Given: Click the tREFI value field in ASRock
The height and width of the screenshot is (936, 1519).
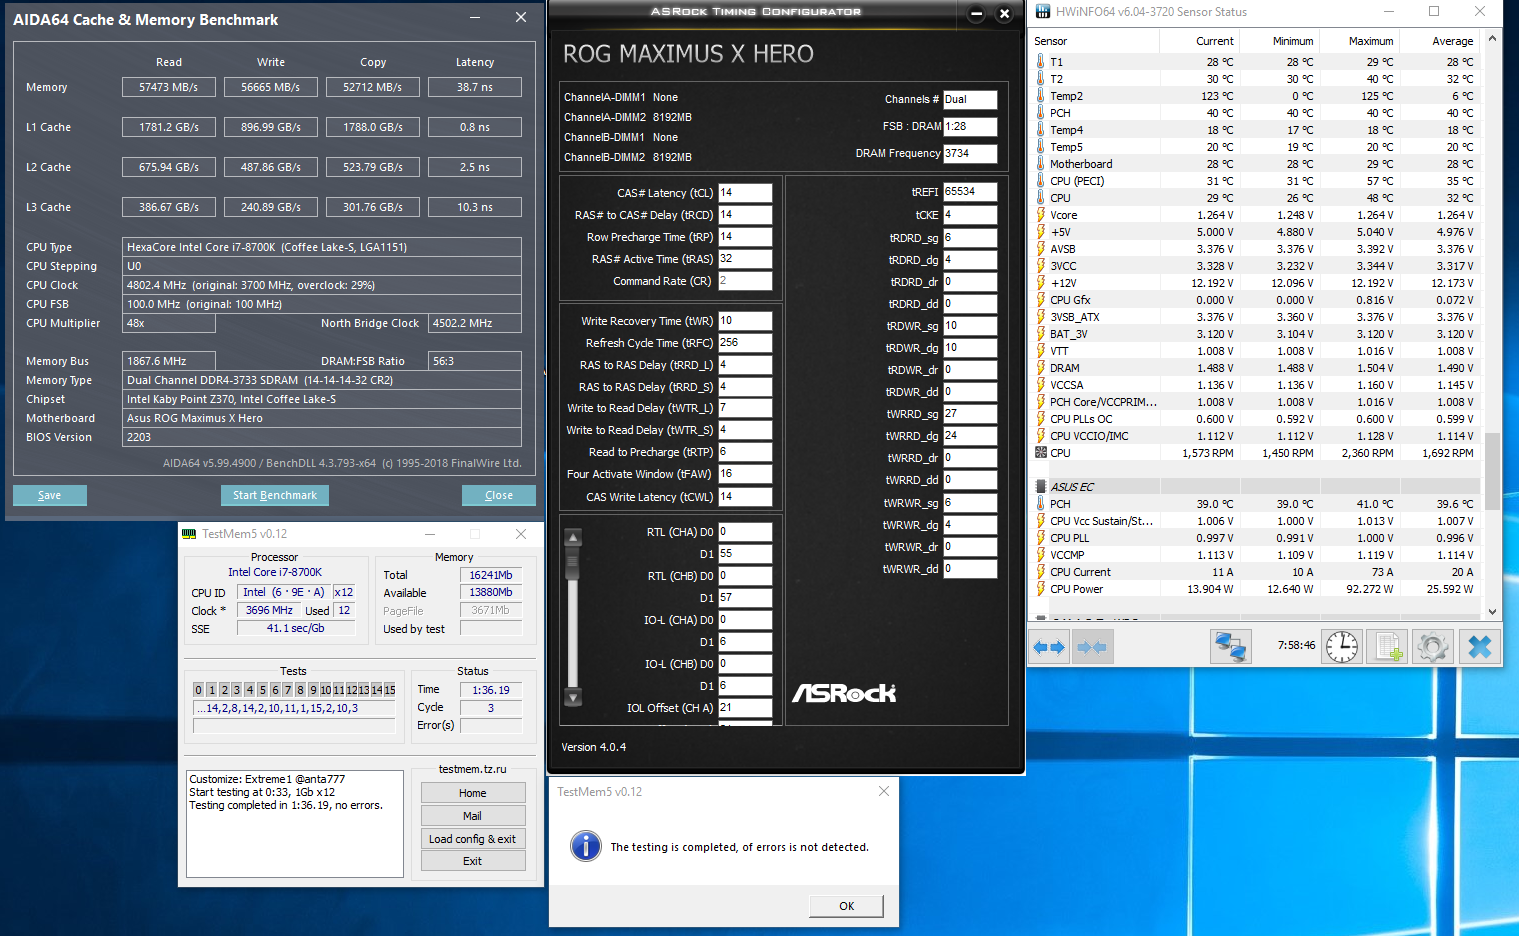Looking at the screenshot, I should (x=970, y=192).
